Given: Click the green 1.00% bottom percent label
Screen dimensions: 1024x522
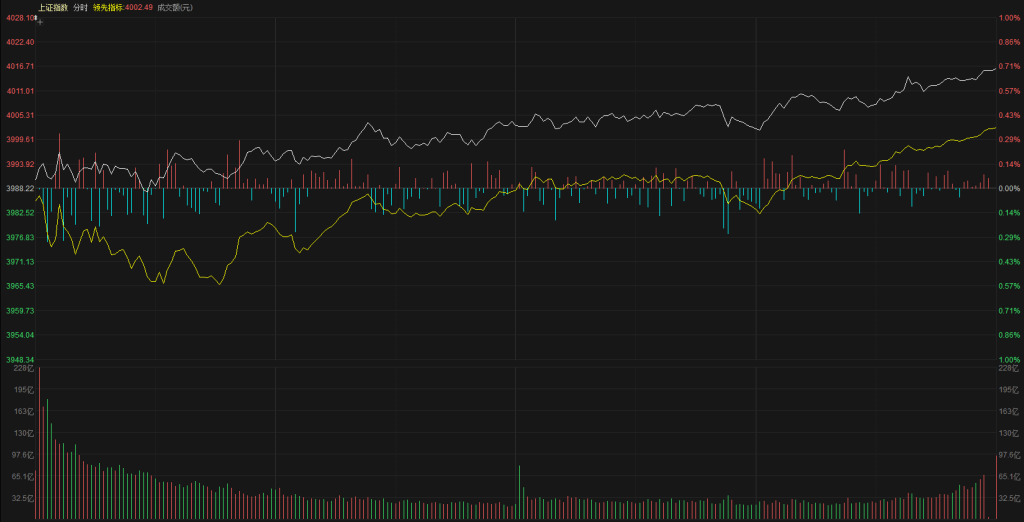Looking at the screenshot, I should 1008,359.
